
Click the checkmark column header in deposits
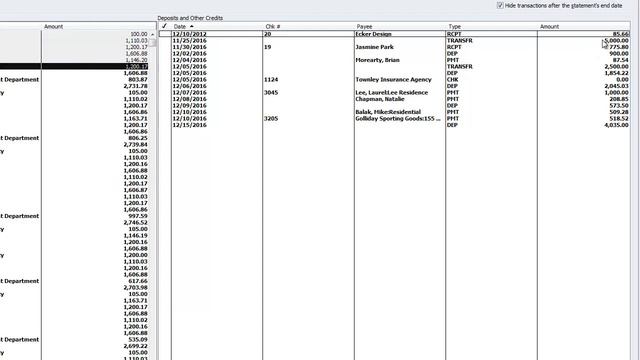(164, 27)
